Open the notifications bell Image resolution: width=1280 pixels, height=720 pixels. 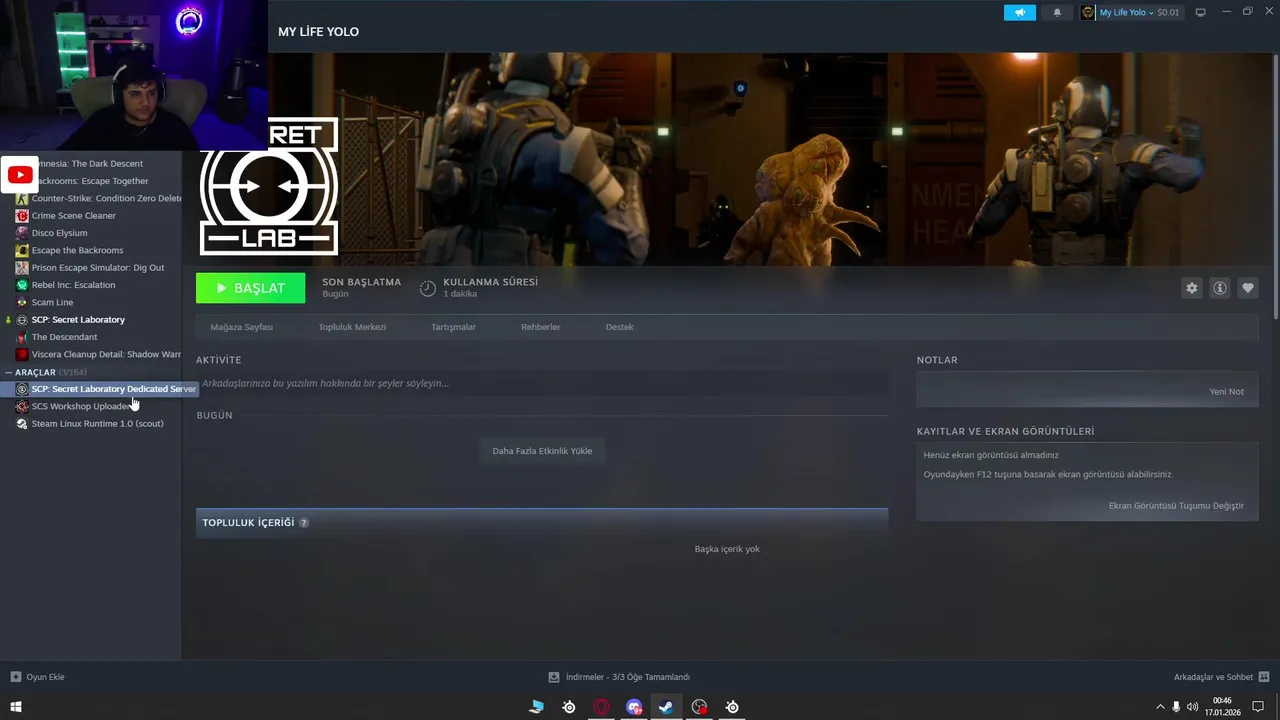[1057, 12]
